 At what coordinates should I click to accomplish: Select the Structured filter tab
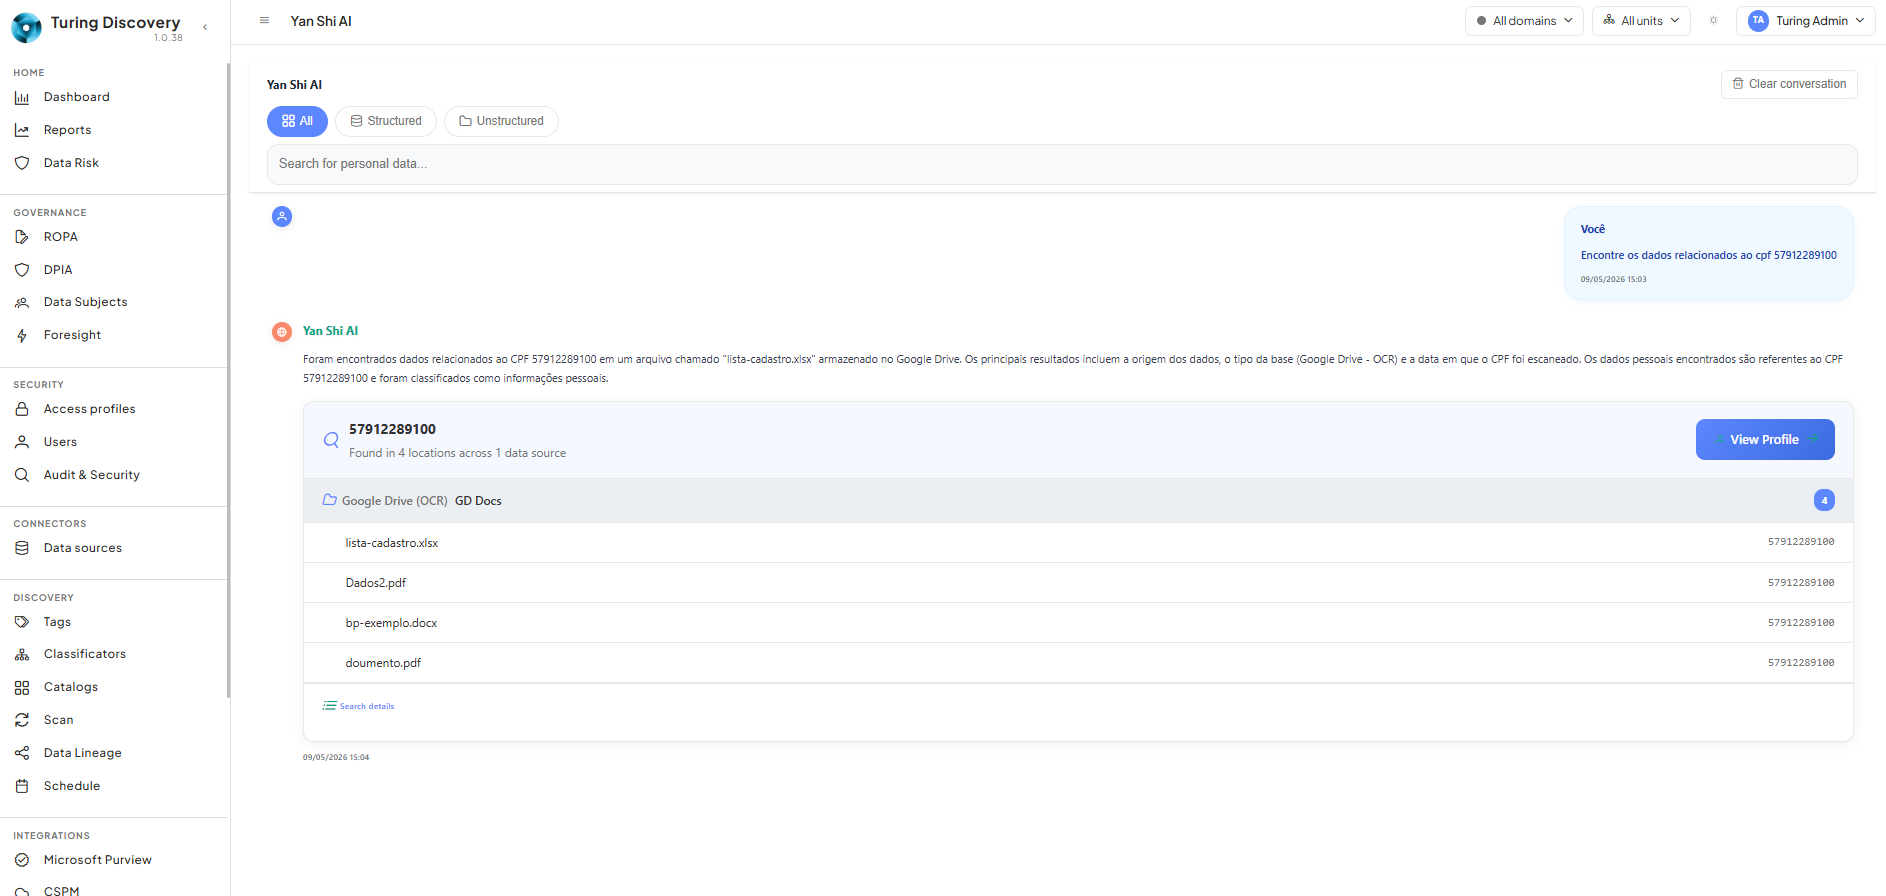[386, 121]
